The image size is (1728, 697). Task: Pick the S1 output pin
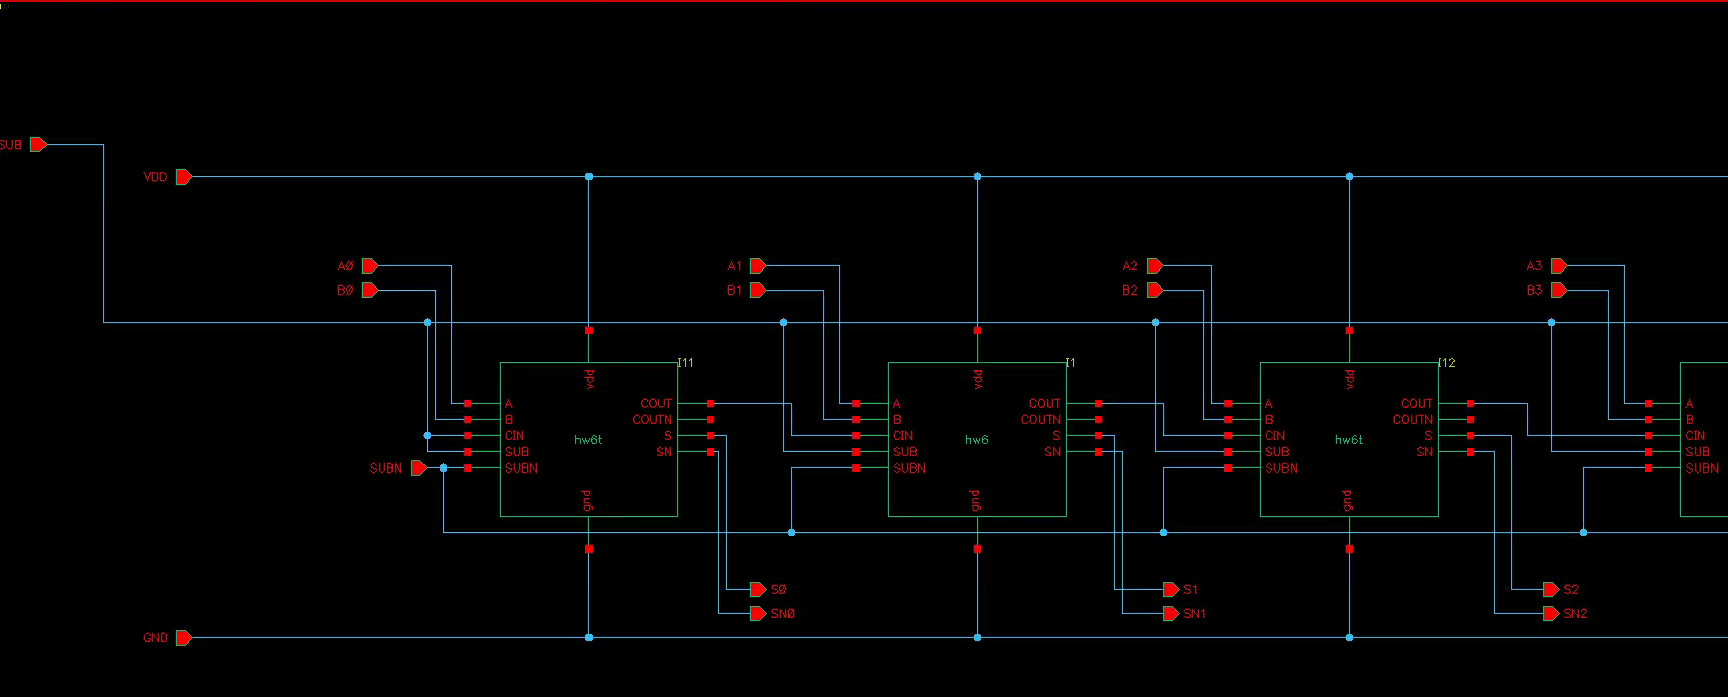1171,590
